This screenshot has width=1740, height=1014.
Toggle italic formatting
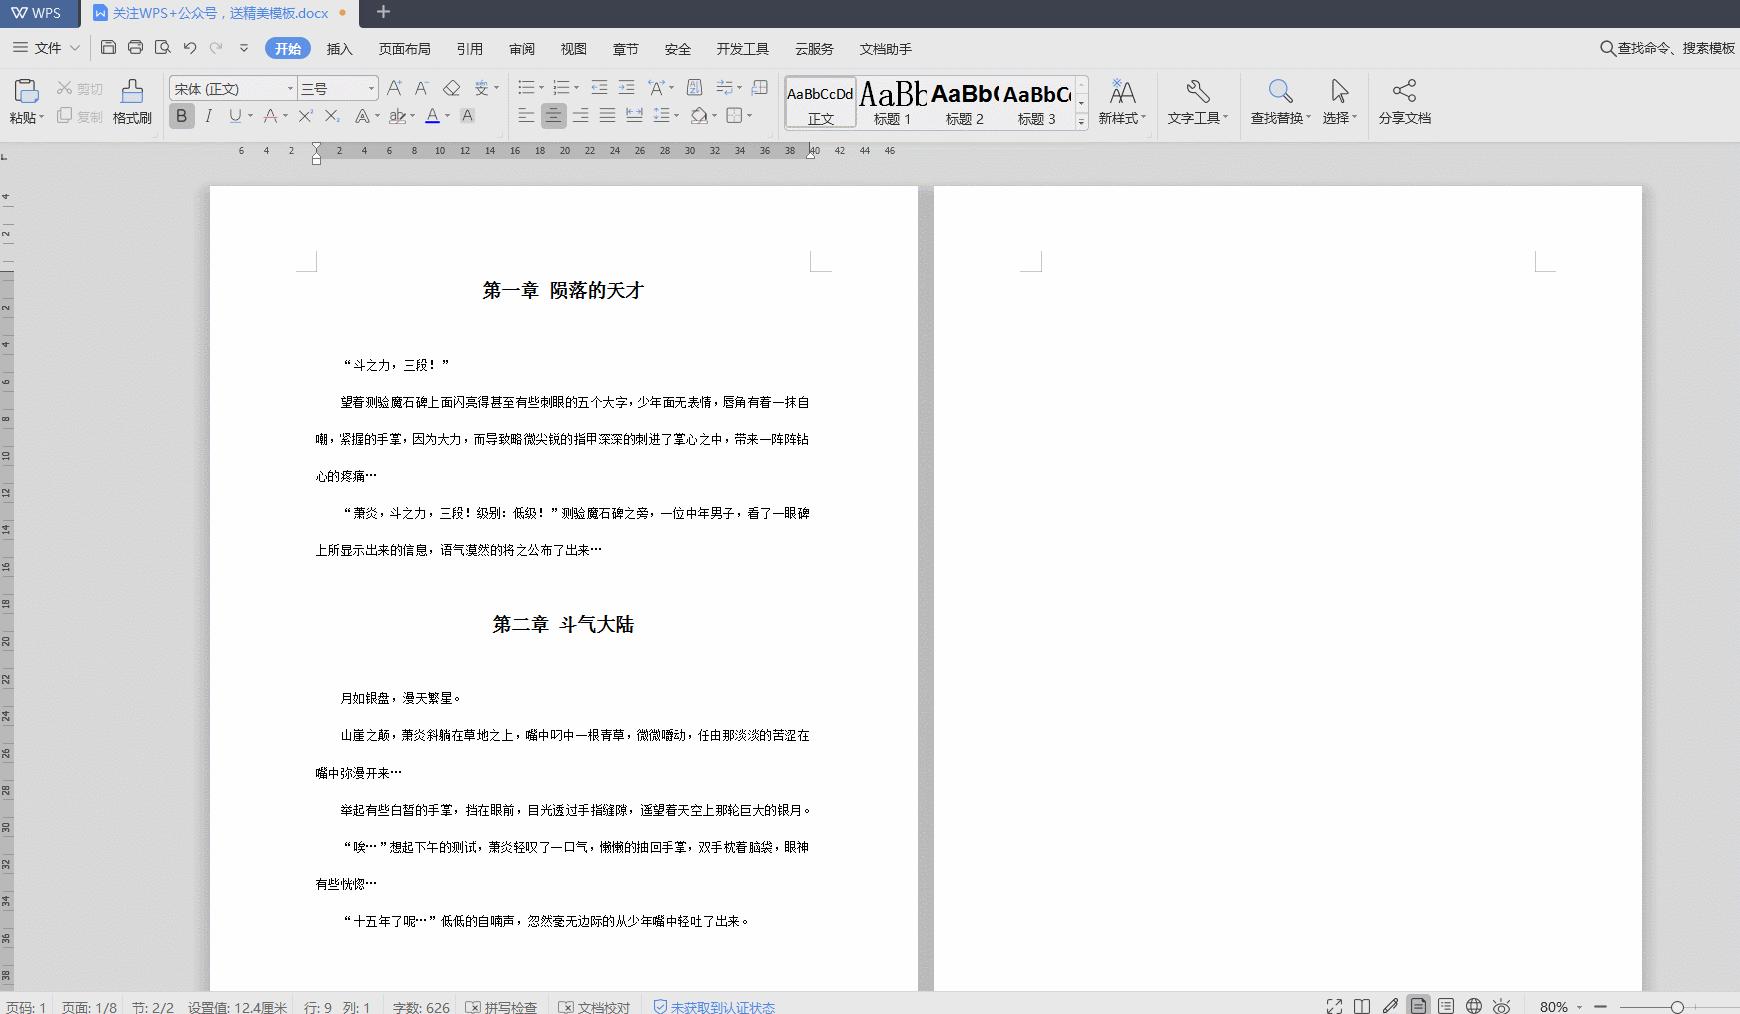click(208, 116)
